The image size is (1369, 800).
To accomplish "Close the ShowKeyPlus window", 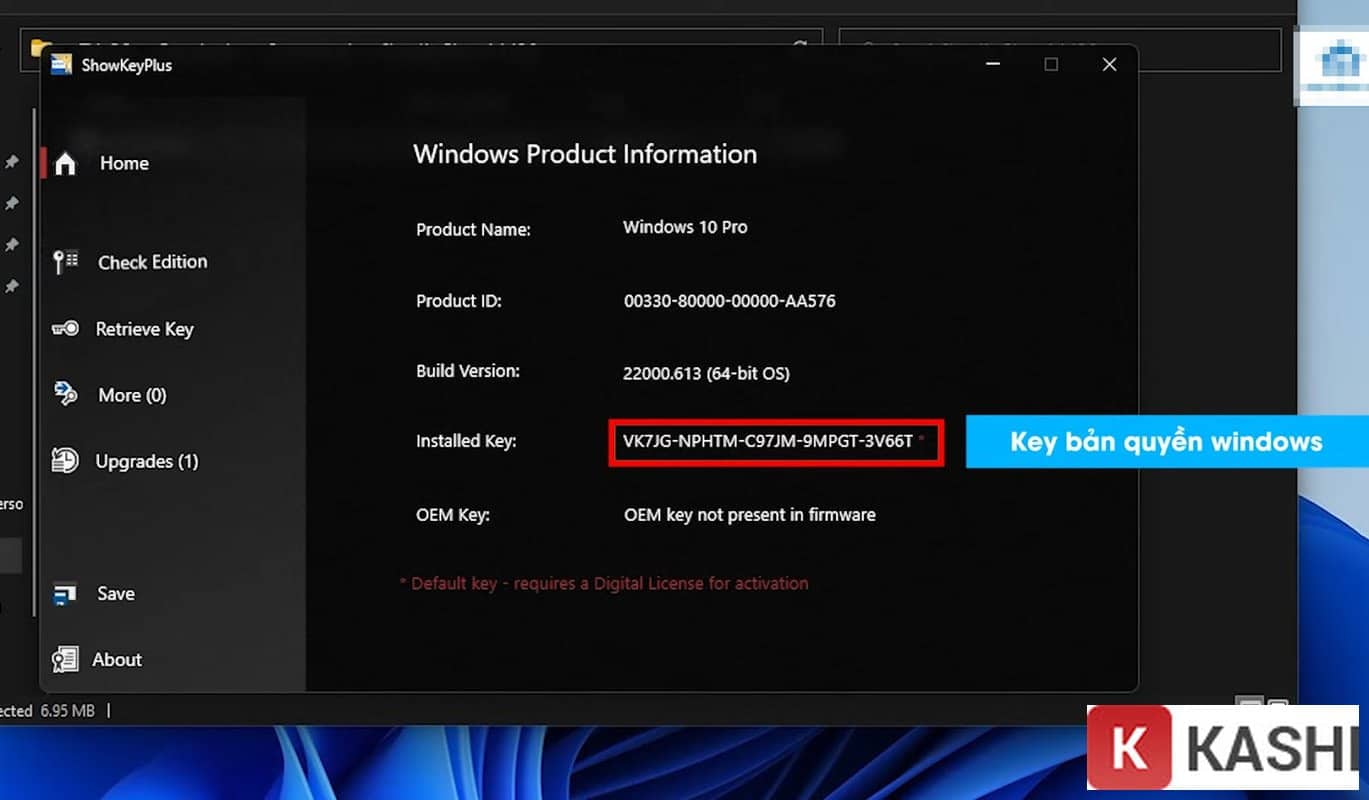I will tap(1109, 64).
